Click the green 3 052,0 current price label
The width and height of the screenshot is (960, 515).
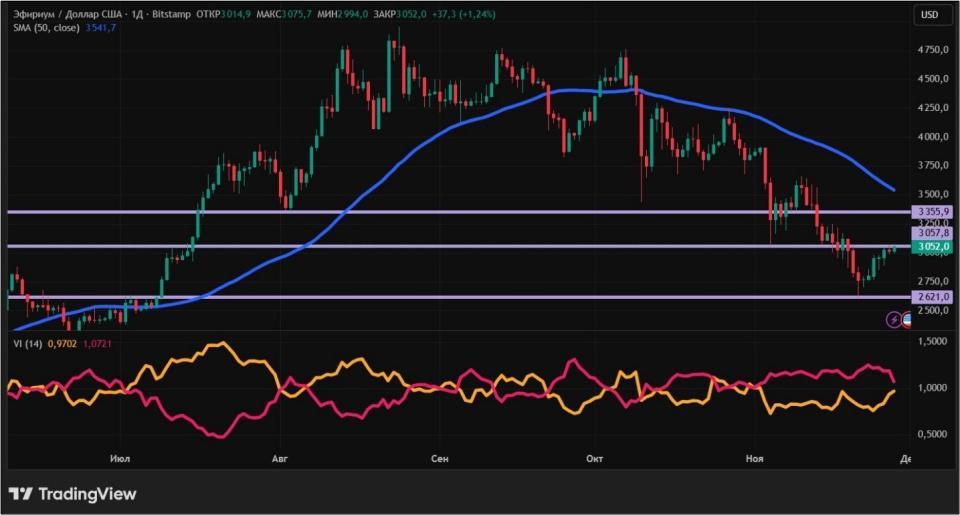tap(930, 246)
